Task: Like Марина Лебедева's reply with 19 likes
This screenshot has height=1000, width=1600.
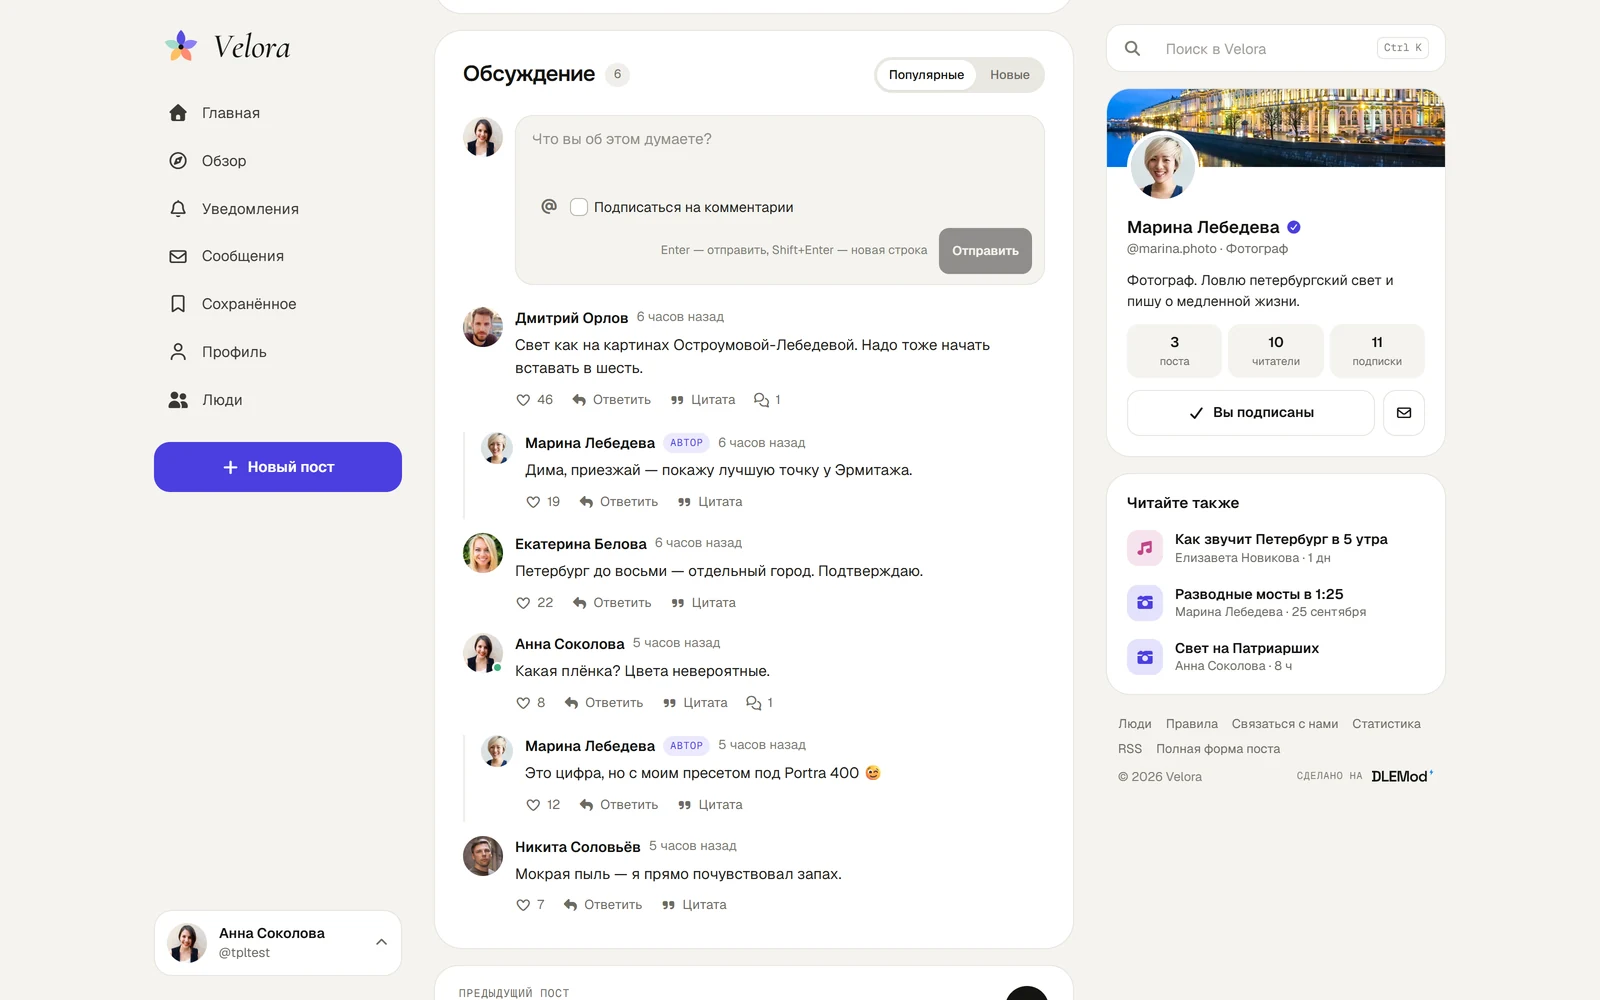Action: tap(543, 502)
